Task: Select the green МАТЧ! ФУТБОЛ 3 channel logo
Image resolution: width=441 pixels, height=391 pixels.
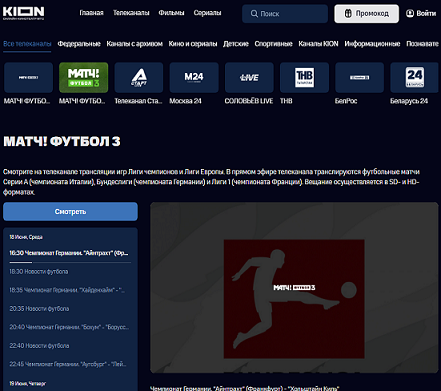Action: coord(84,77)
